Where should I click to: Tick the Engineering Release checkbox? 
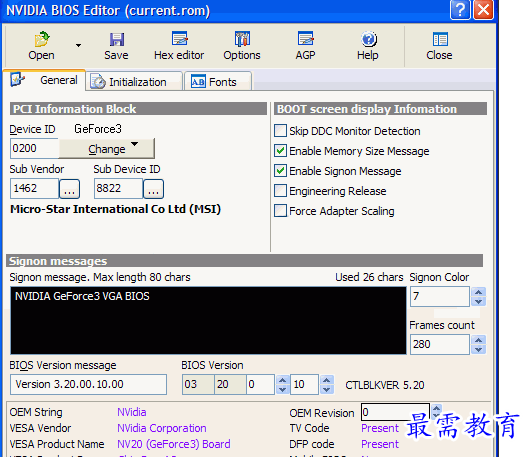[x=280, y=191]
